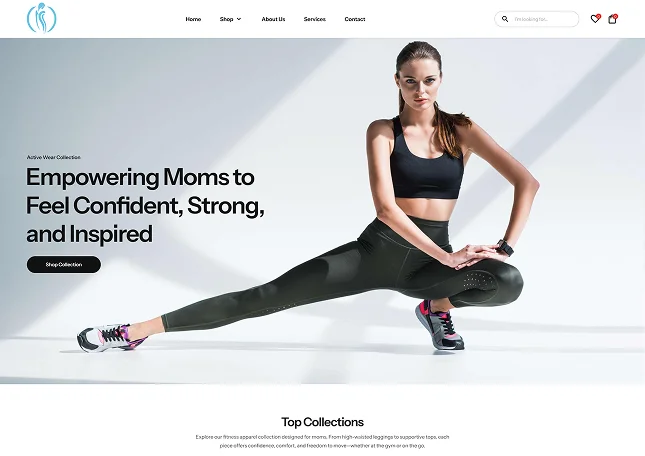Image resolution: width=645 pixels, height=456 pixels.
Task: Click the model's smartwatch in hero image
Action: (506, 248)
